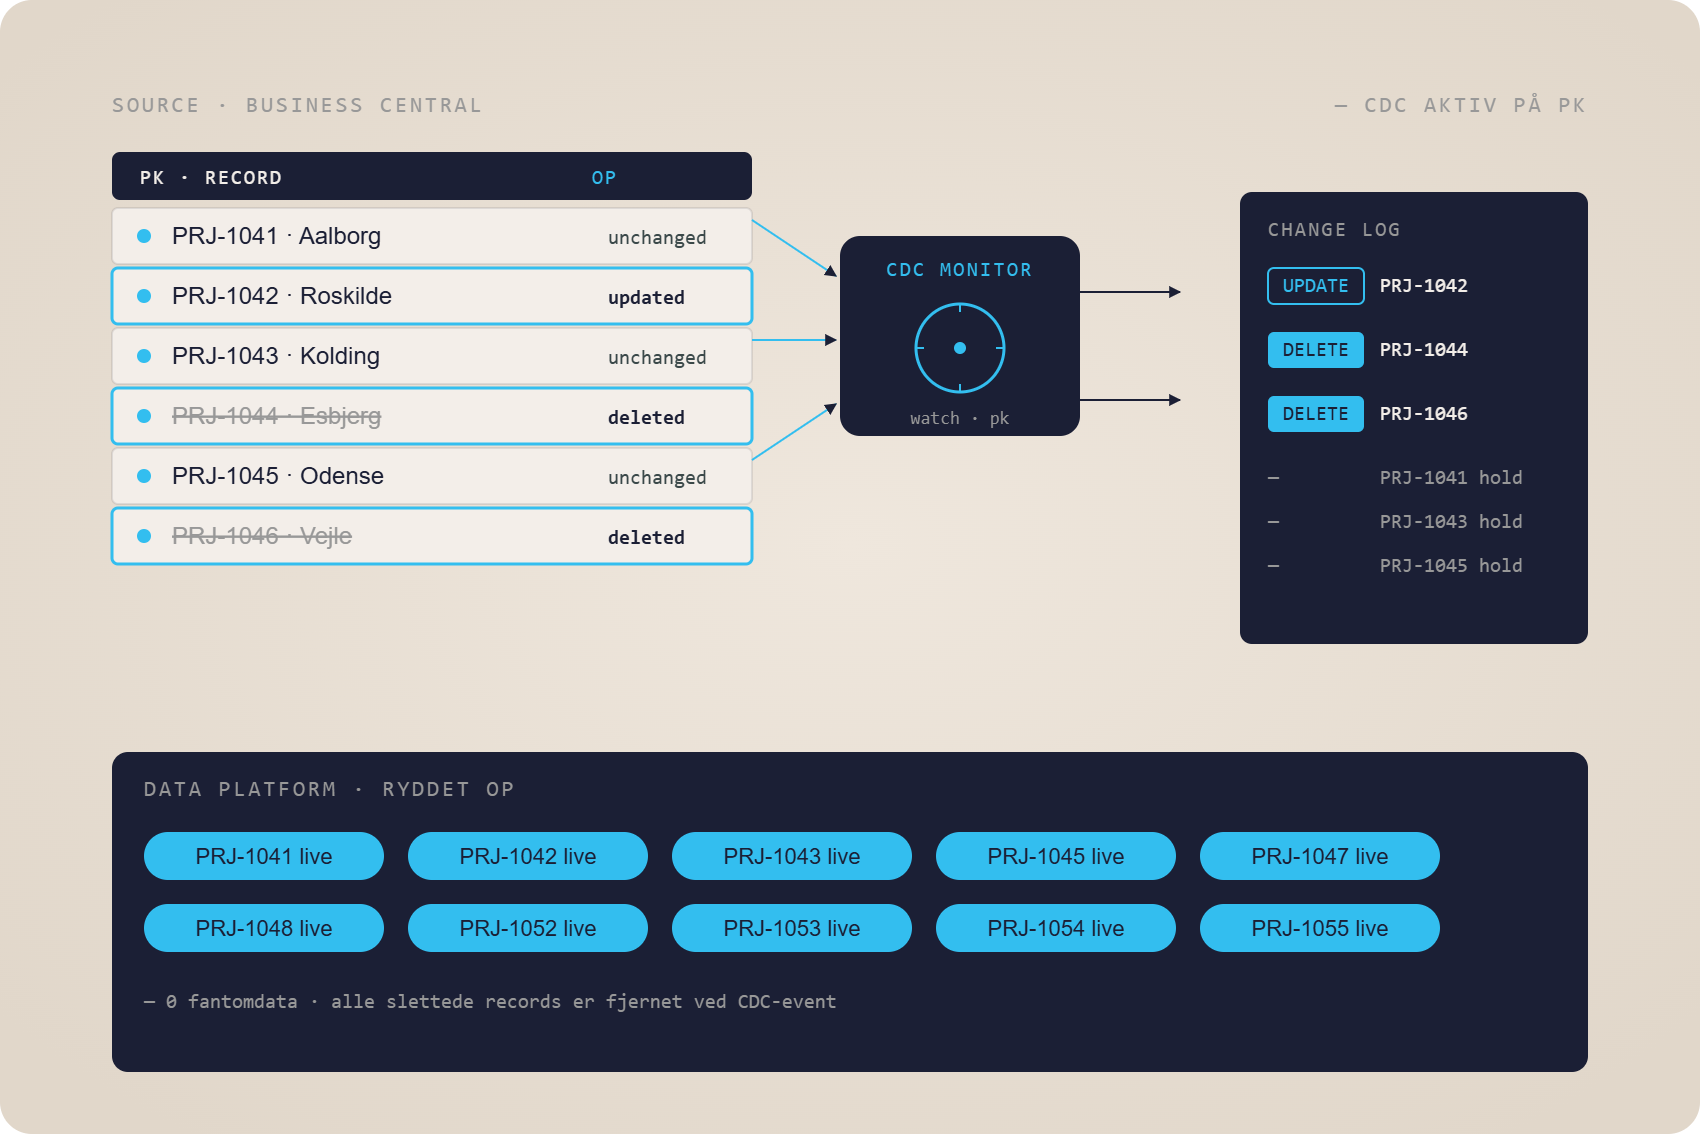1700x1134 pixels.
Task: Click the blue dot beside struck-through PRJ-1046 Vejle
Action: 144,536
